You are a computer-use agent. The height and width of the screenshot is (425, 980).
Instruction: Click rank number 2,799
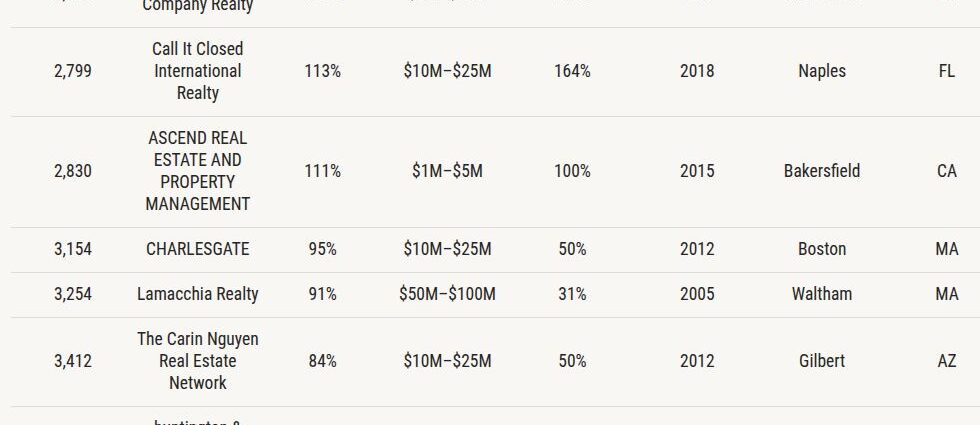click(x=73, y=71)
